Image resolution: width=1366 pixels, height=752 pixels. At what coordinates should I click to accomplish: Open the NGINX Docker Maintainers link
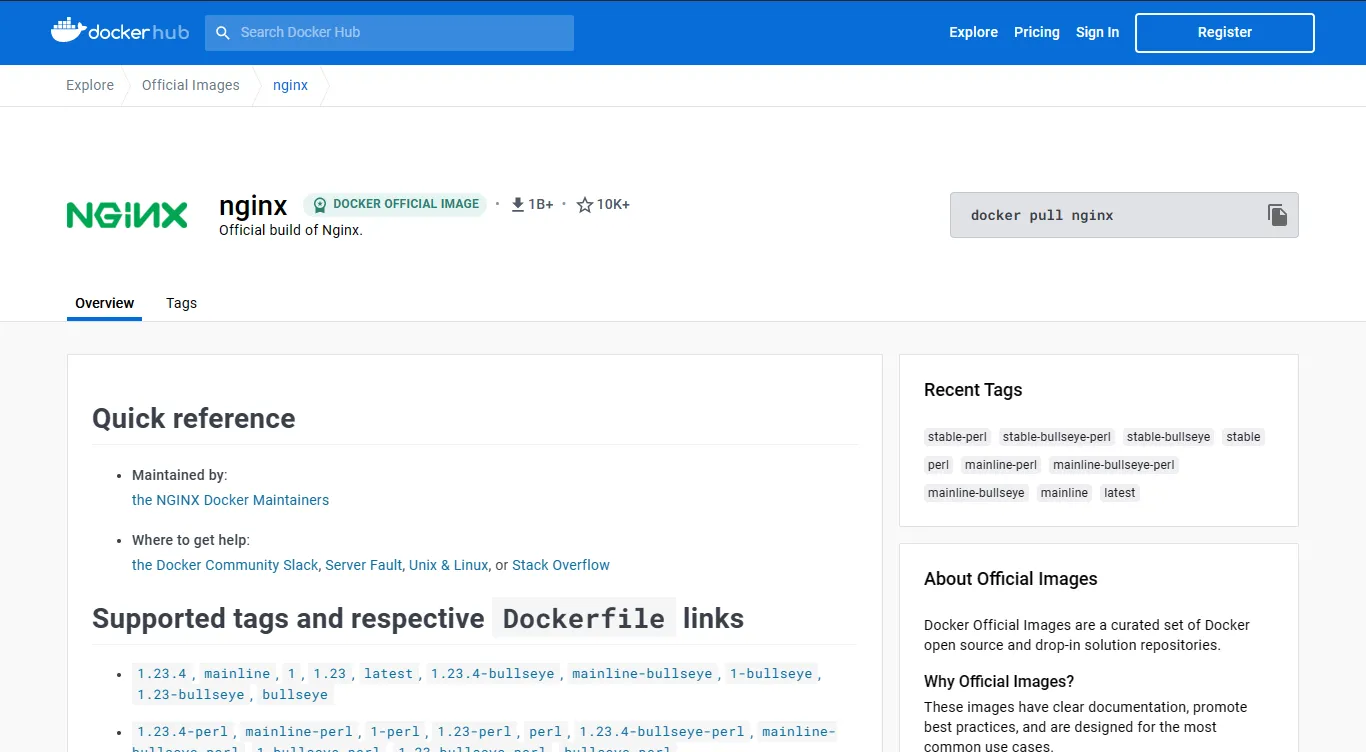coord(230,500)
